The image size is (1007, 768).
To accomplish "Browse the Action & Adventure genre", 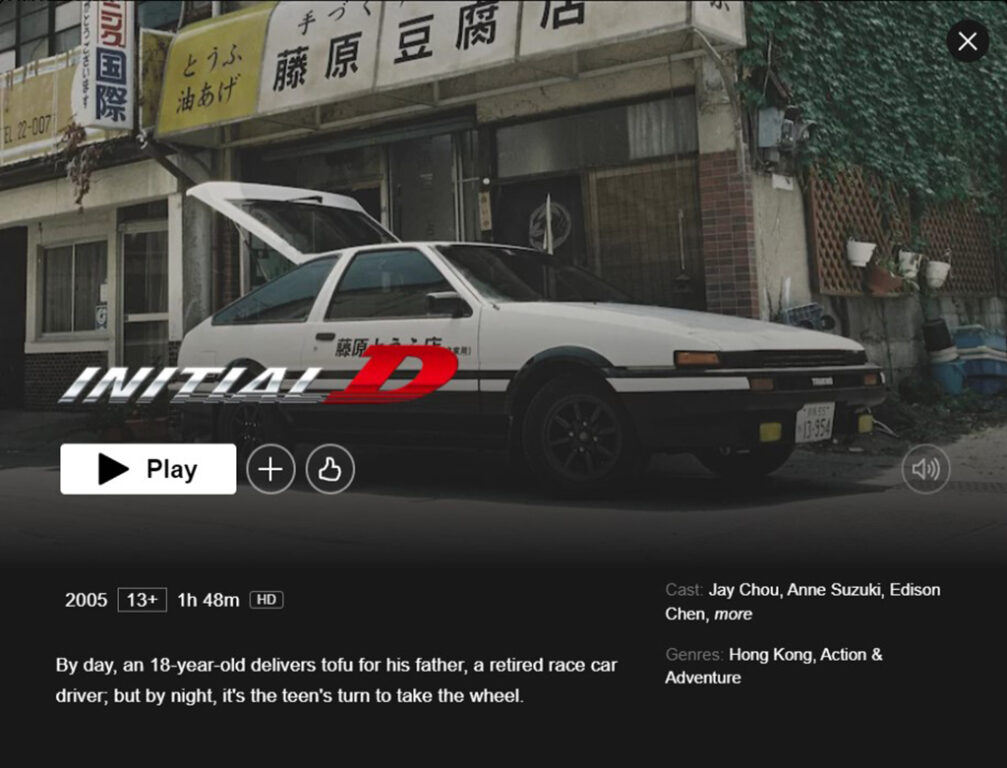I will [774, 666].
